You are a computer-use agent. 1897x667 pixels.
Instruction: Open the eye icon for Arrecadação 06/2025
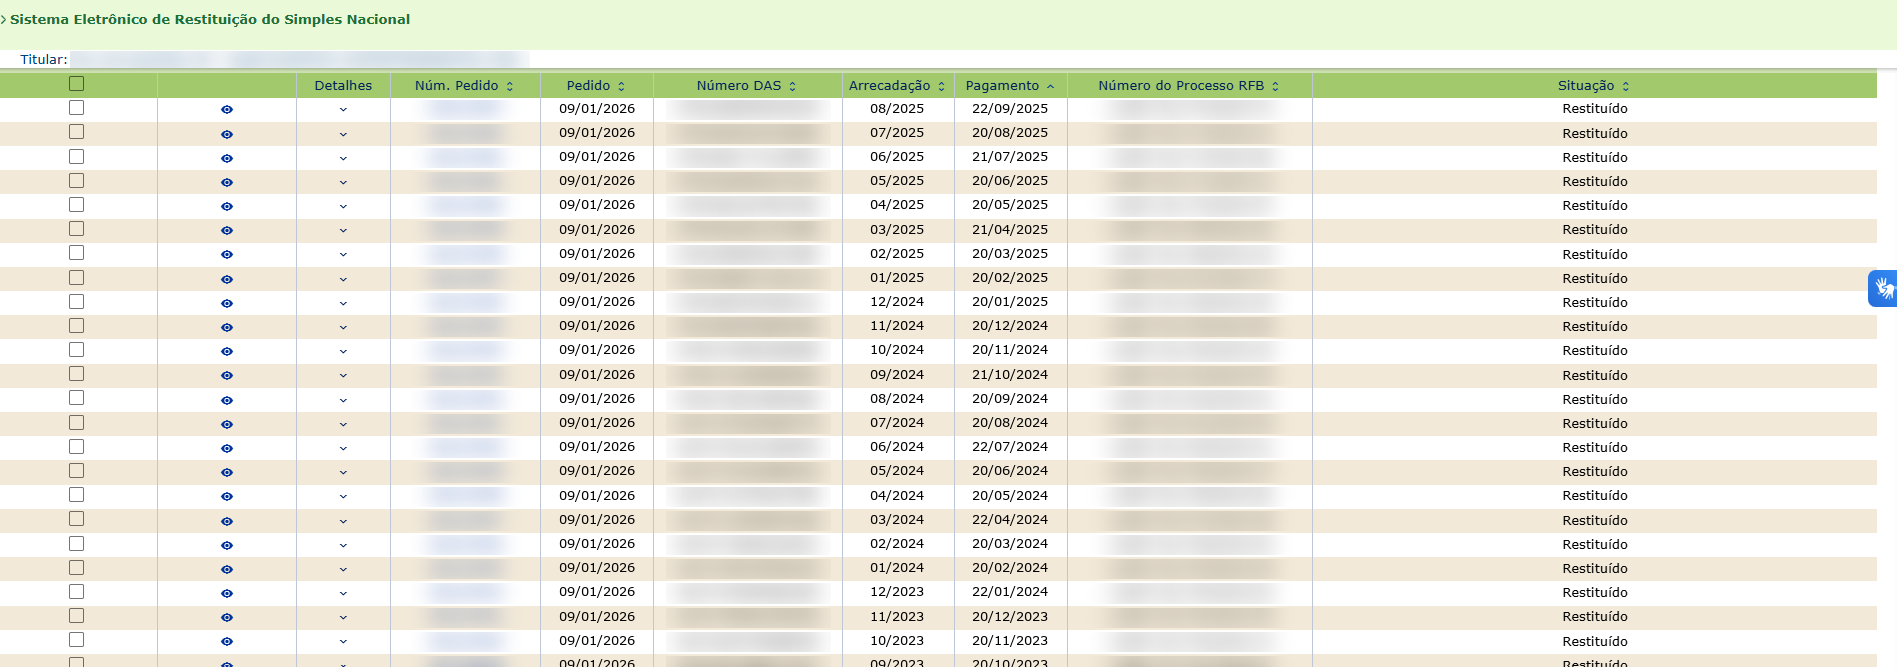point(227,158)
